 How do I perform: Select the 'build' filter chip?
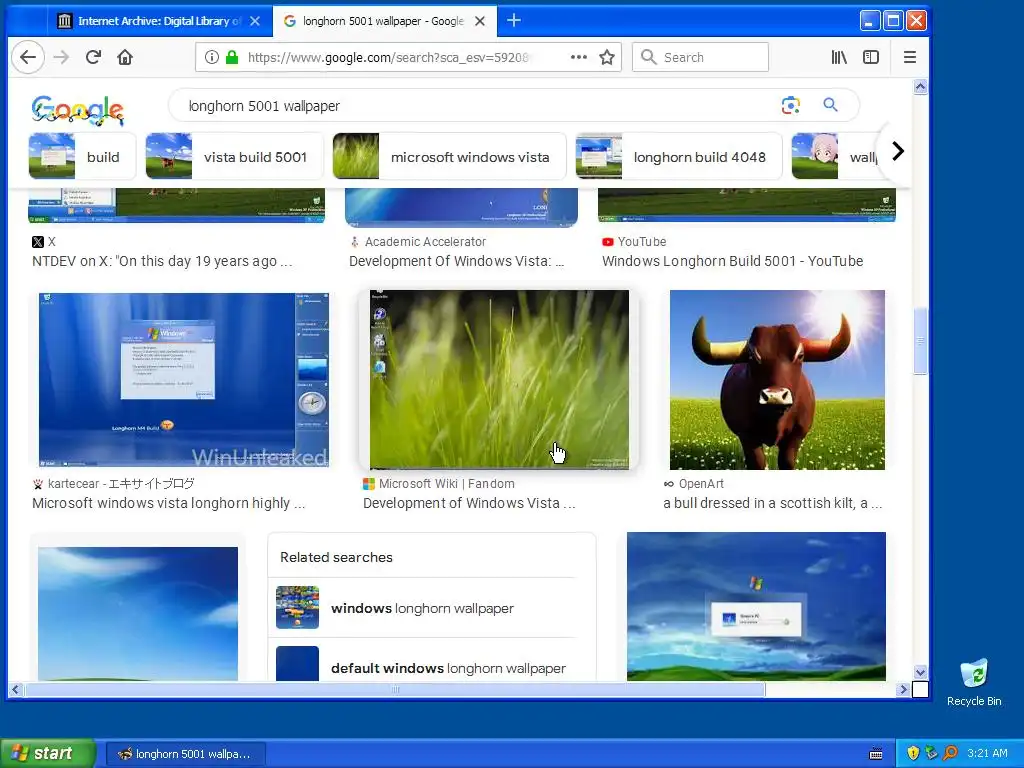point(82,157)
